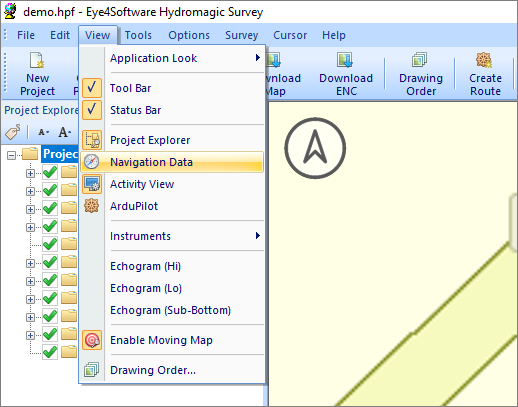Expand the fourth child node under Project

pyautogui.click(x=30, y=227)
